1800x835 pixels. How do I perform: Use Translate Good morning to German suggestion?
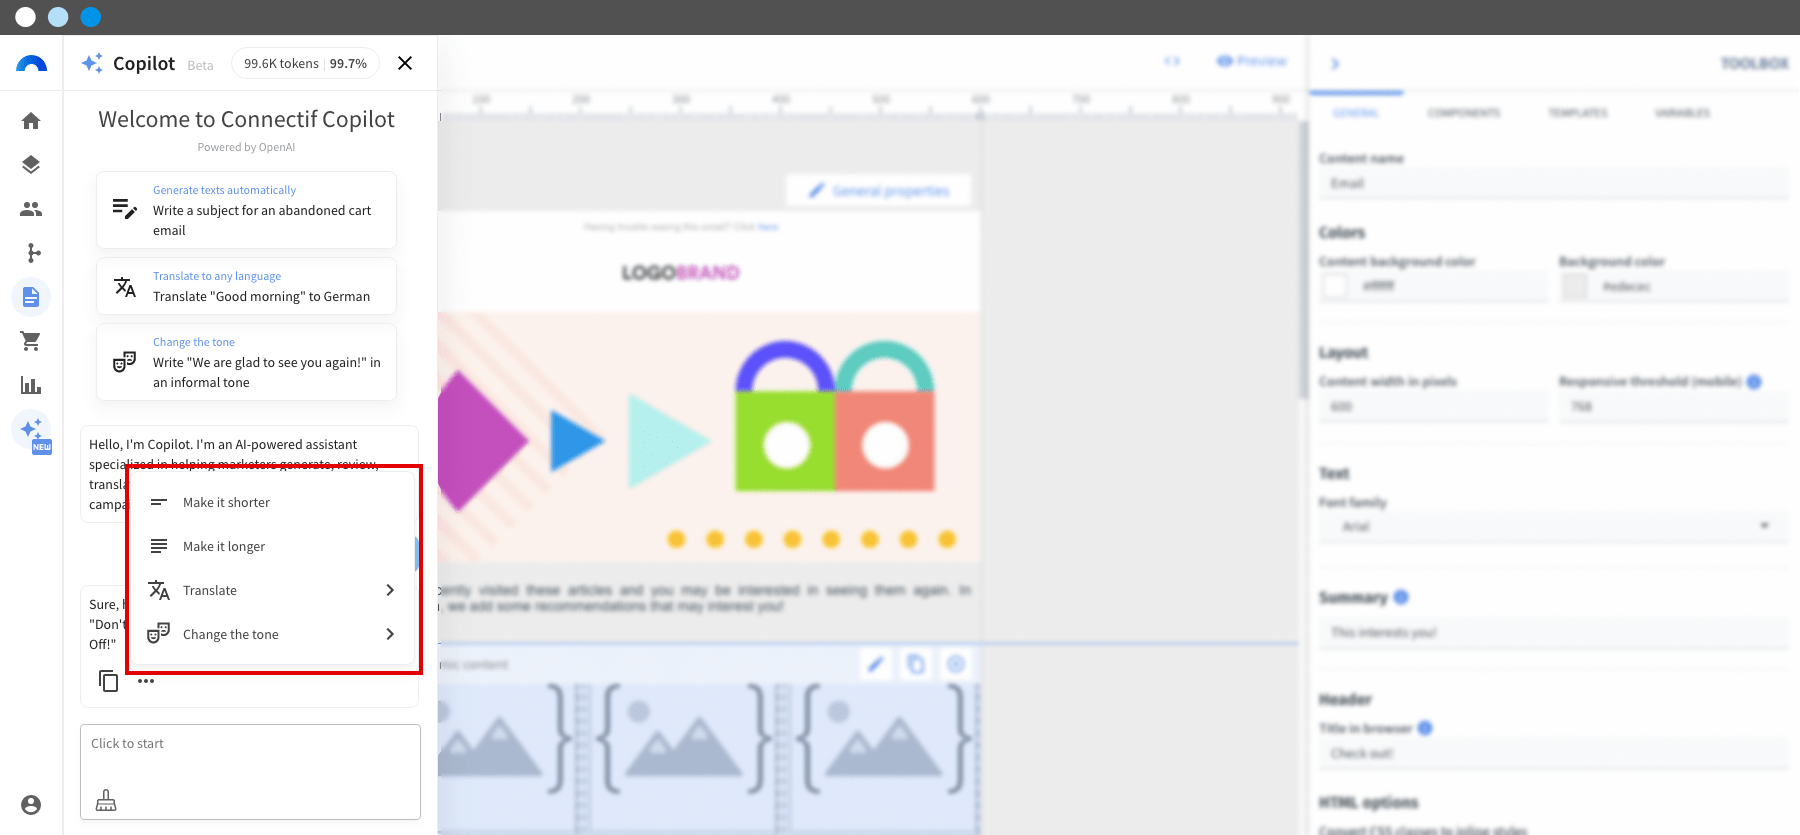tap(246, 286)
